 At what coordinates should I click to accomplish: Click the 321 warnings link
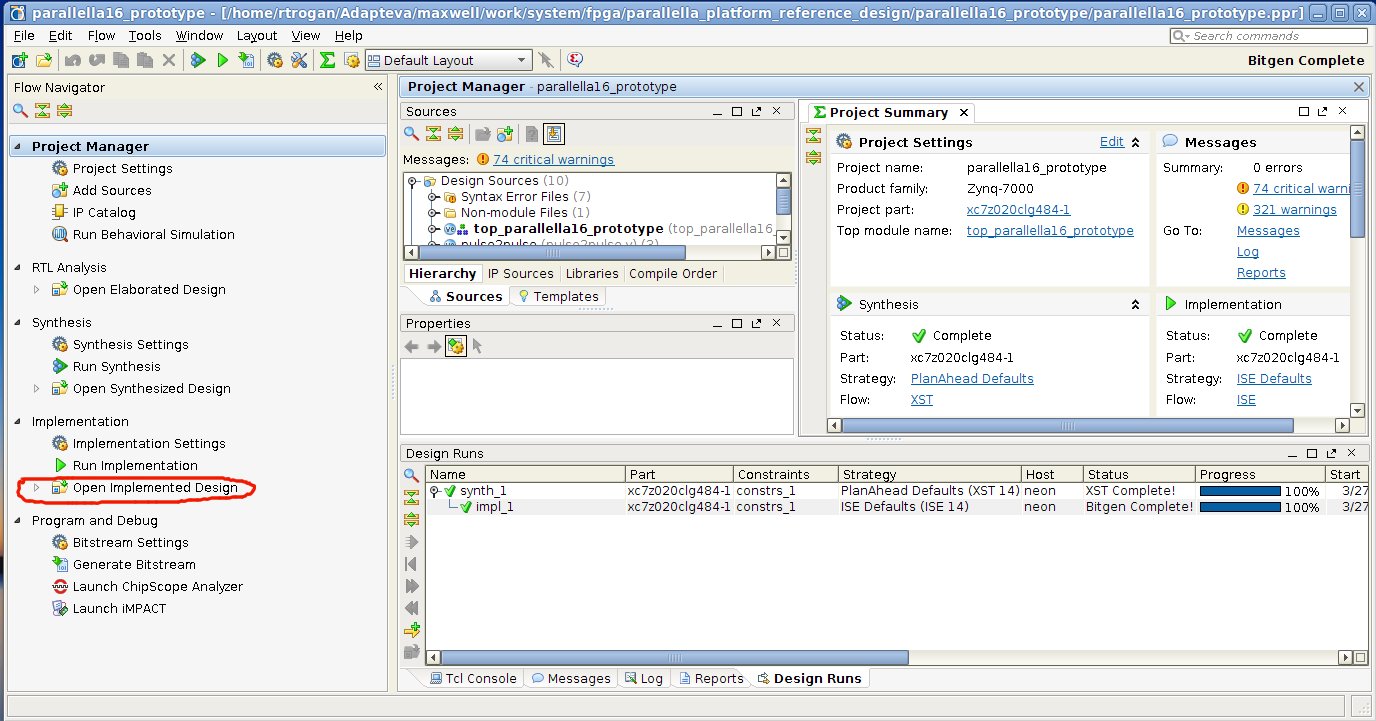click(x=1294, y=210)
